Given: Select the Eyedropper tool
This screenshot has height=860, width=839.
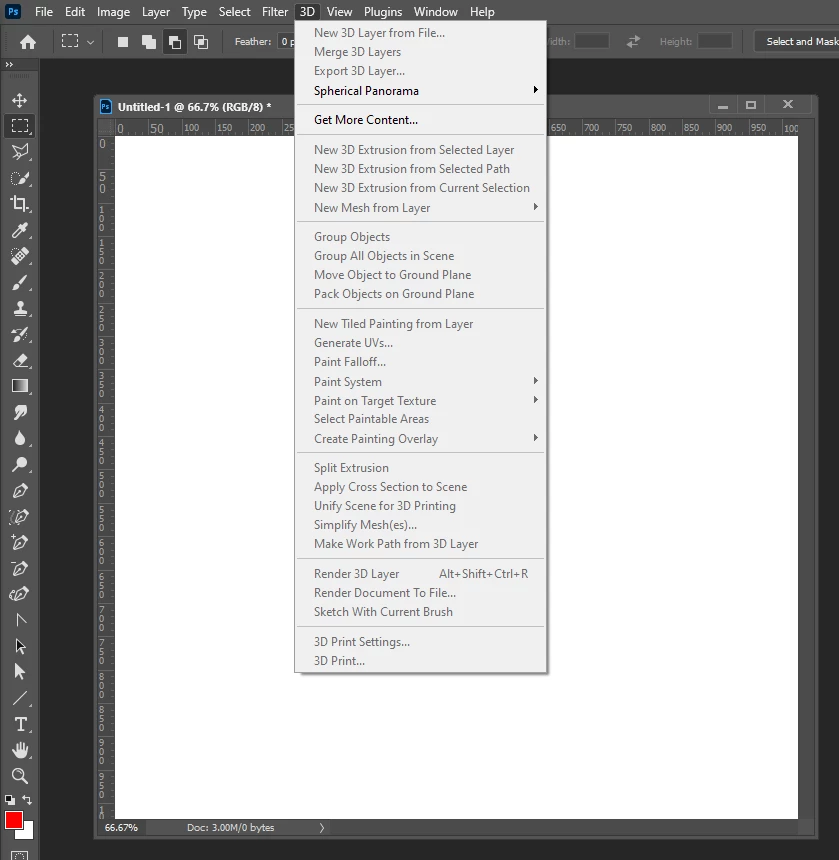Looking at the screenshot, I should pyautogui.click(x=20, y=230).
